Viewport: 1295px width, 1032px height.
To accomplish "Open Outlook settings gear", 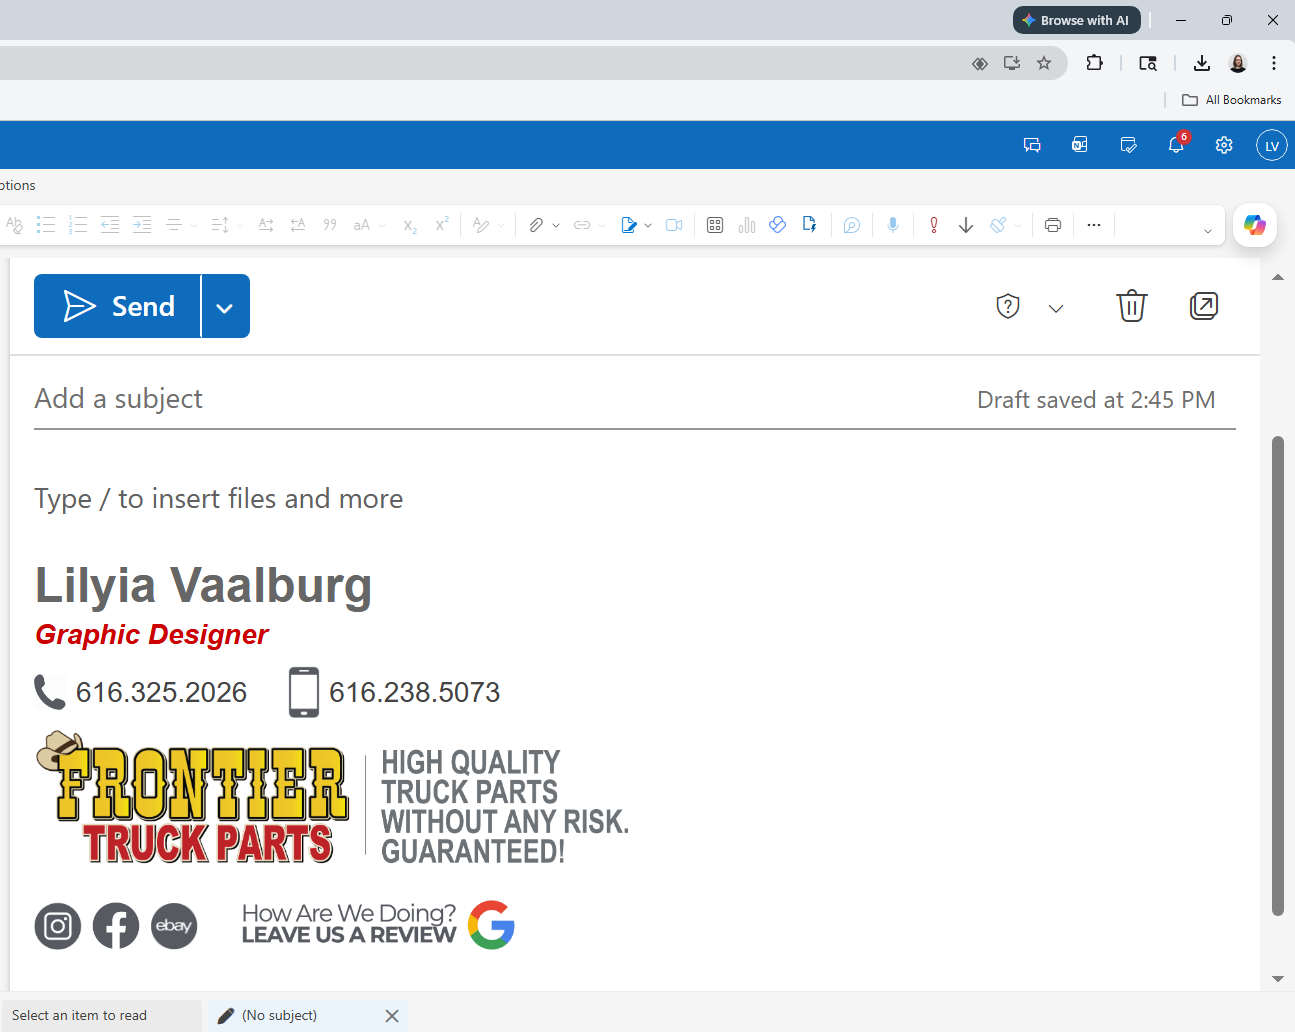I will 1224,145.
